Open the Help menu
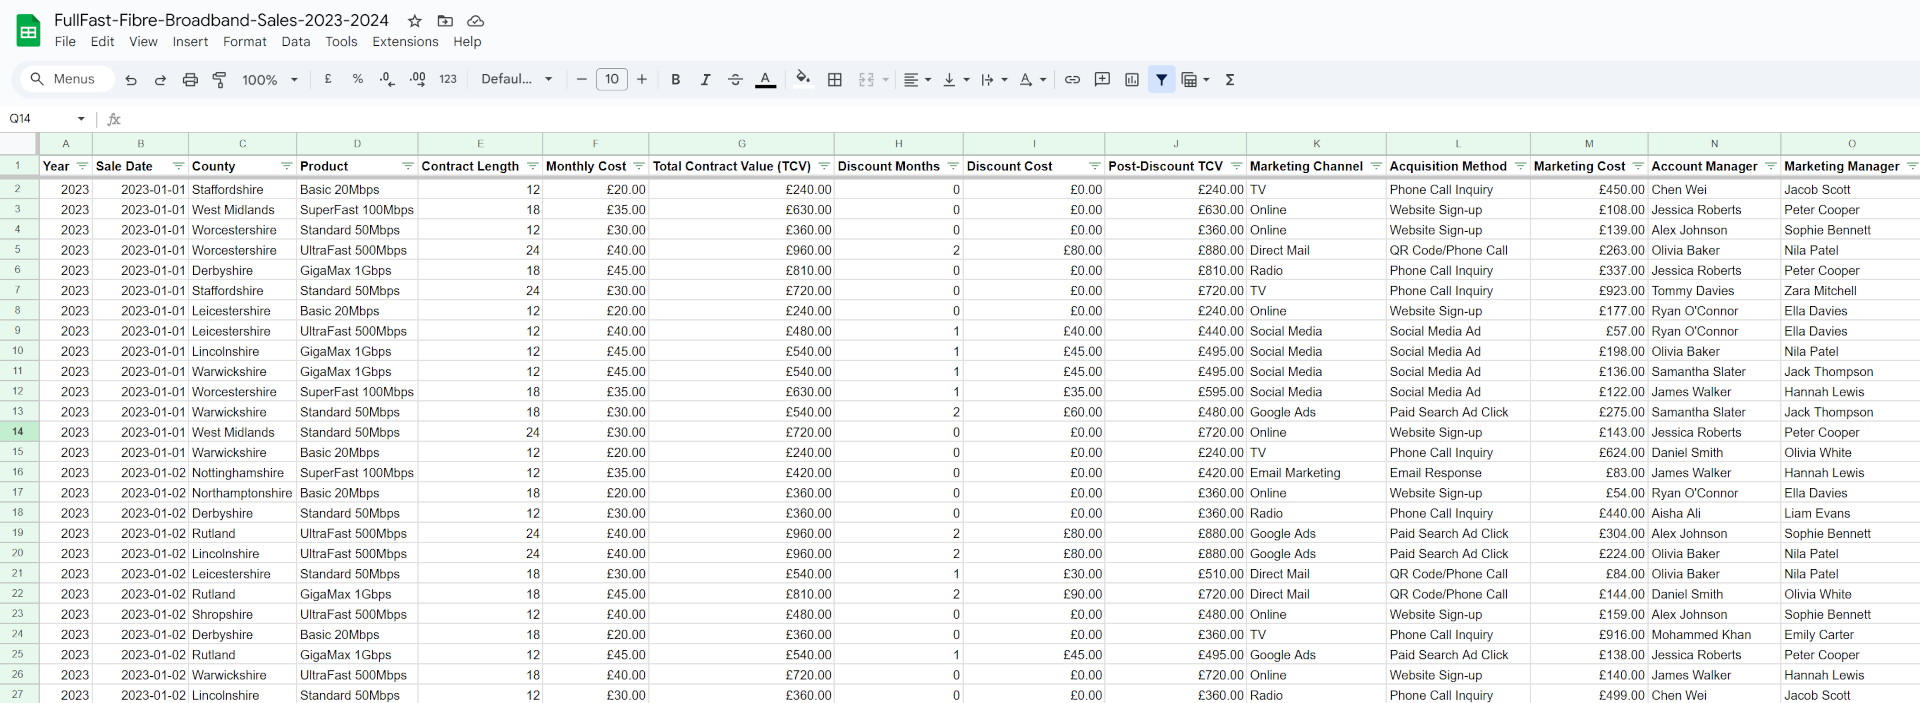The width and height of the screenshot is (1920, 703). 467,42
